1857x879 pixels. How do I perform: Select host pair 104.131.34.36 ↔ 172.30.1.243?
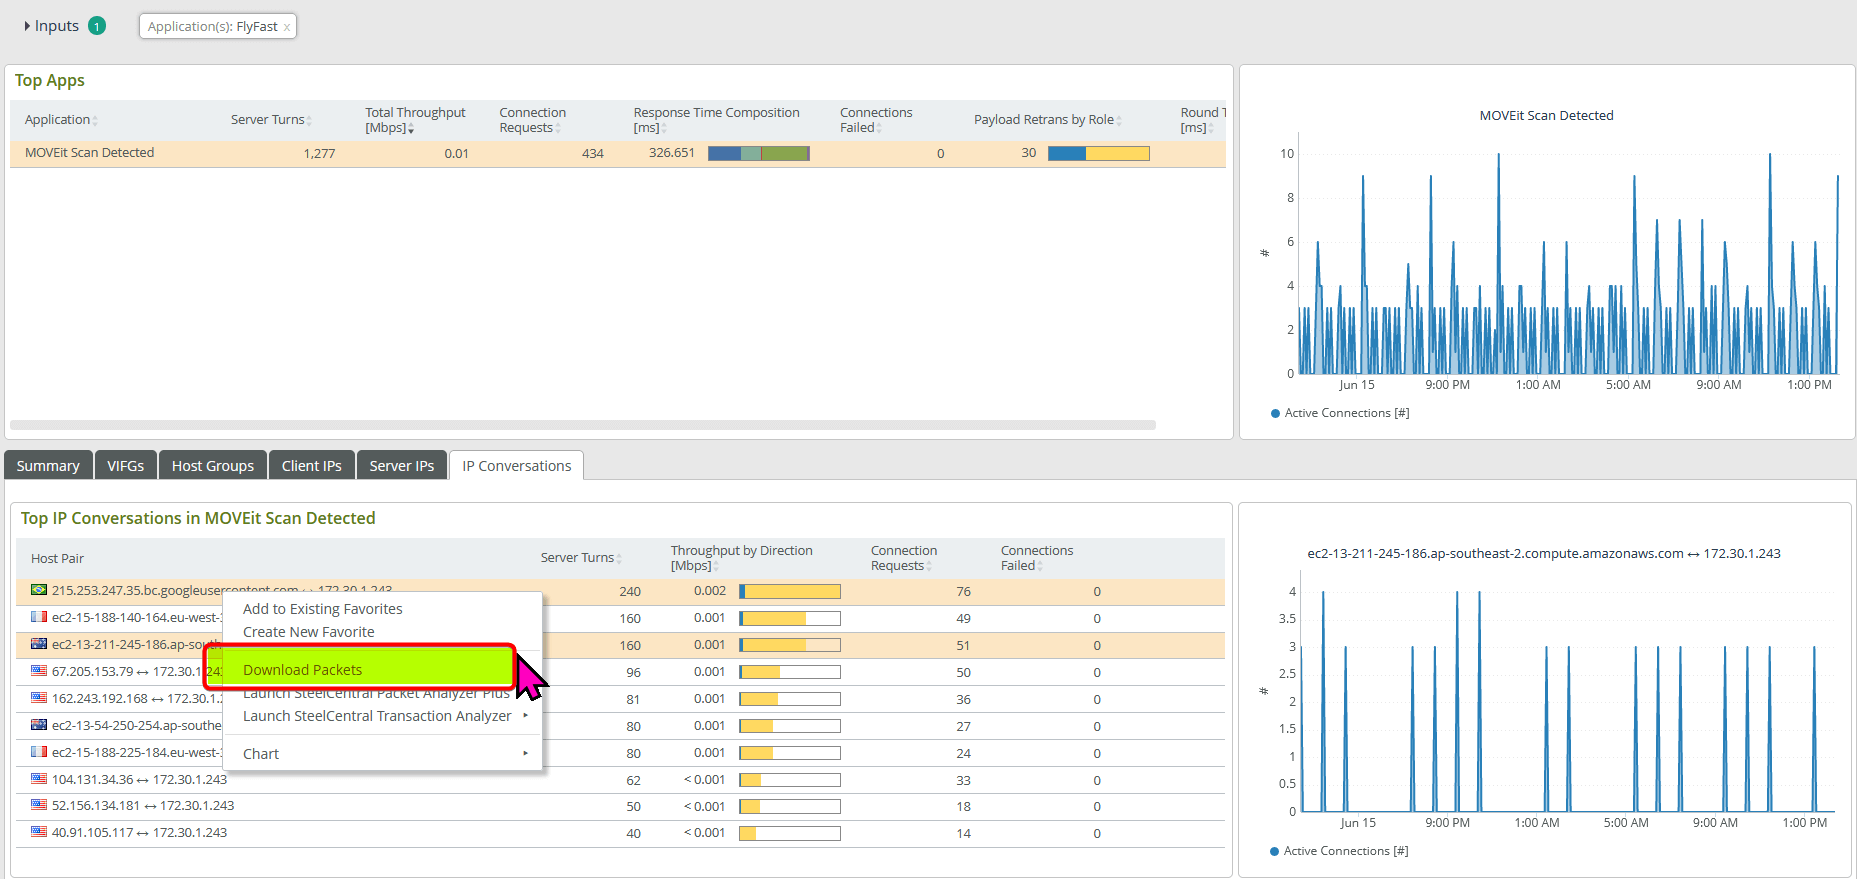coord(139,780)
